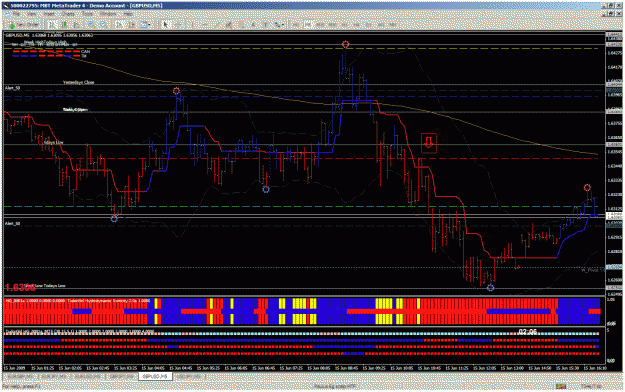Select the Fibonacci retracement tool
625x392 pixels.
(x=242, y=25)
